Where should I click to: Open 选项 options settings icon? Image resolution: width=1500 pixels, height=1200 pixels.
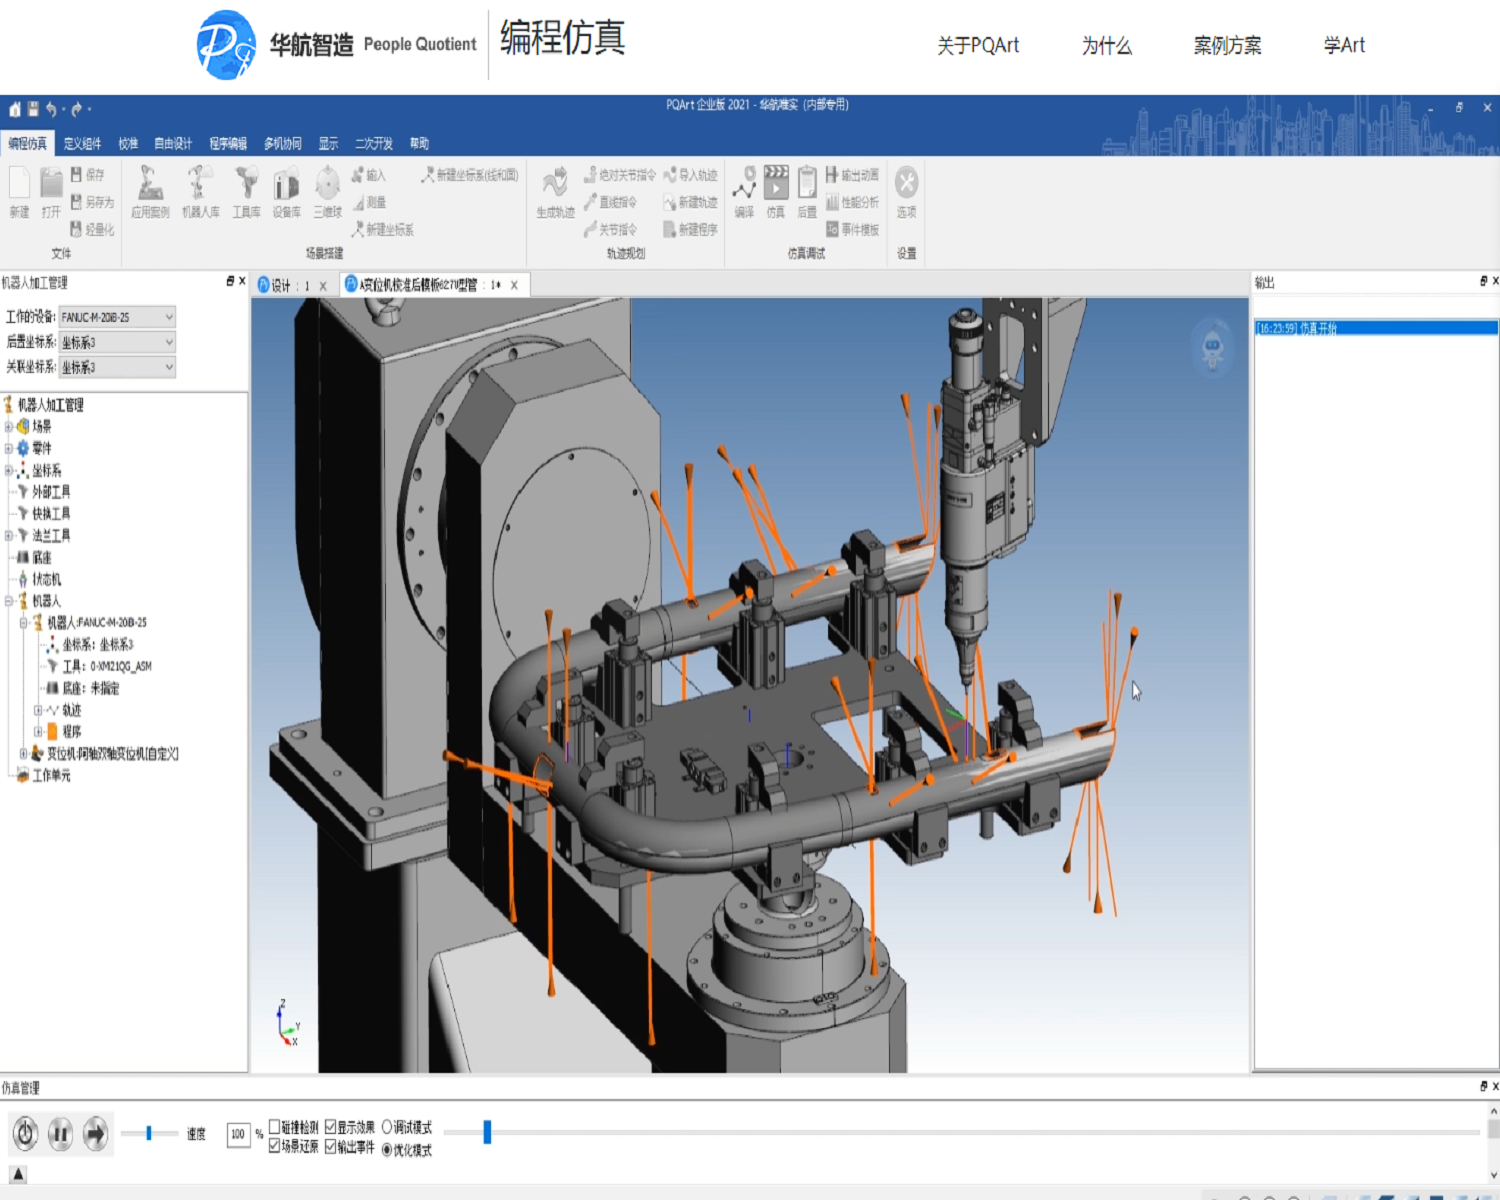(906, 191)
